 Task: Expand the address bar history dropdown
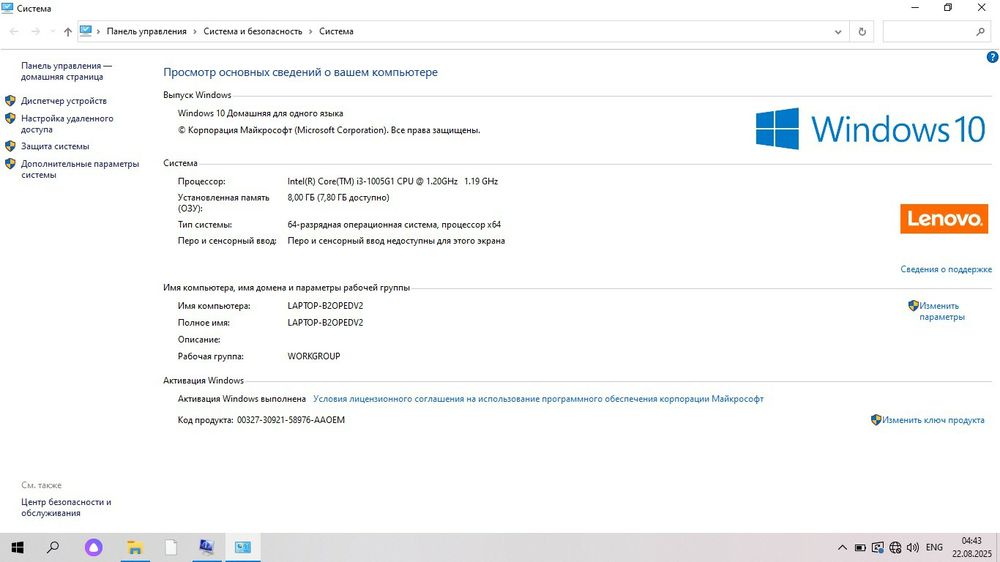(x=838, y=31)
